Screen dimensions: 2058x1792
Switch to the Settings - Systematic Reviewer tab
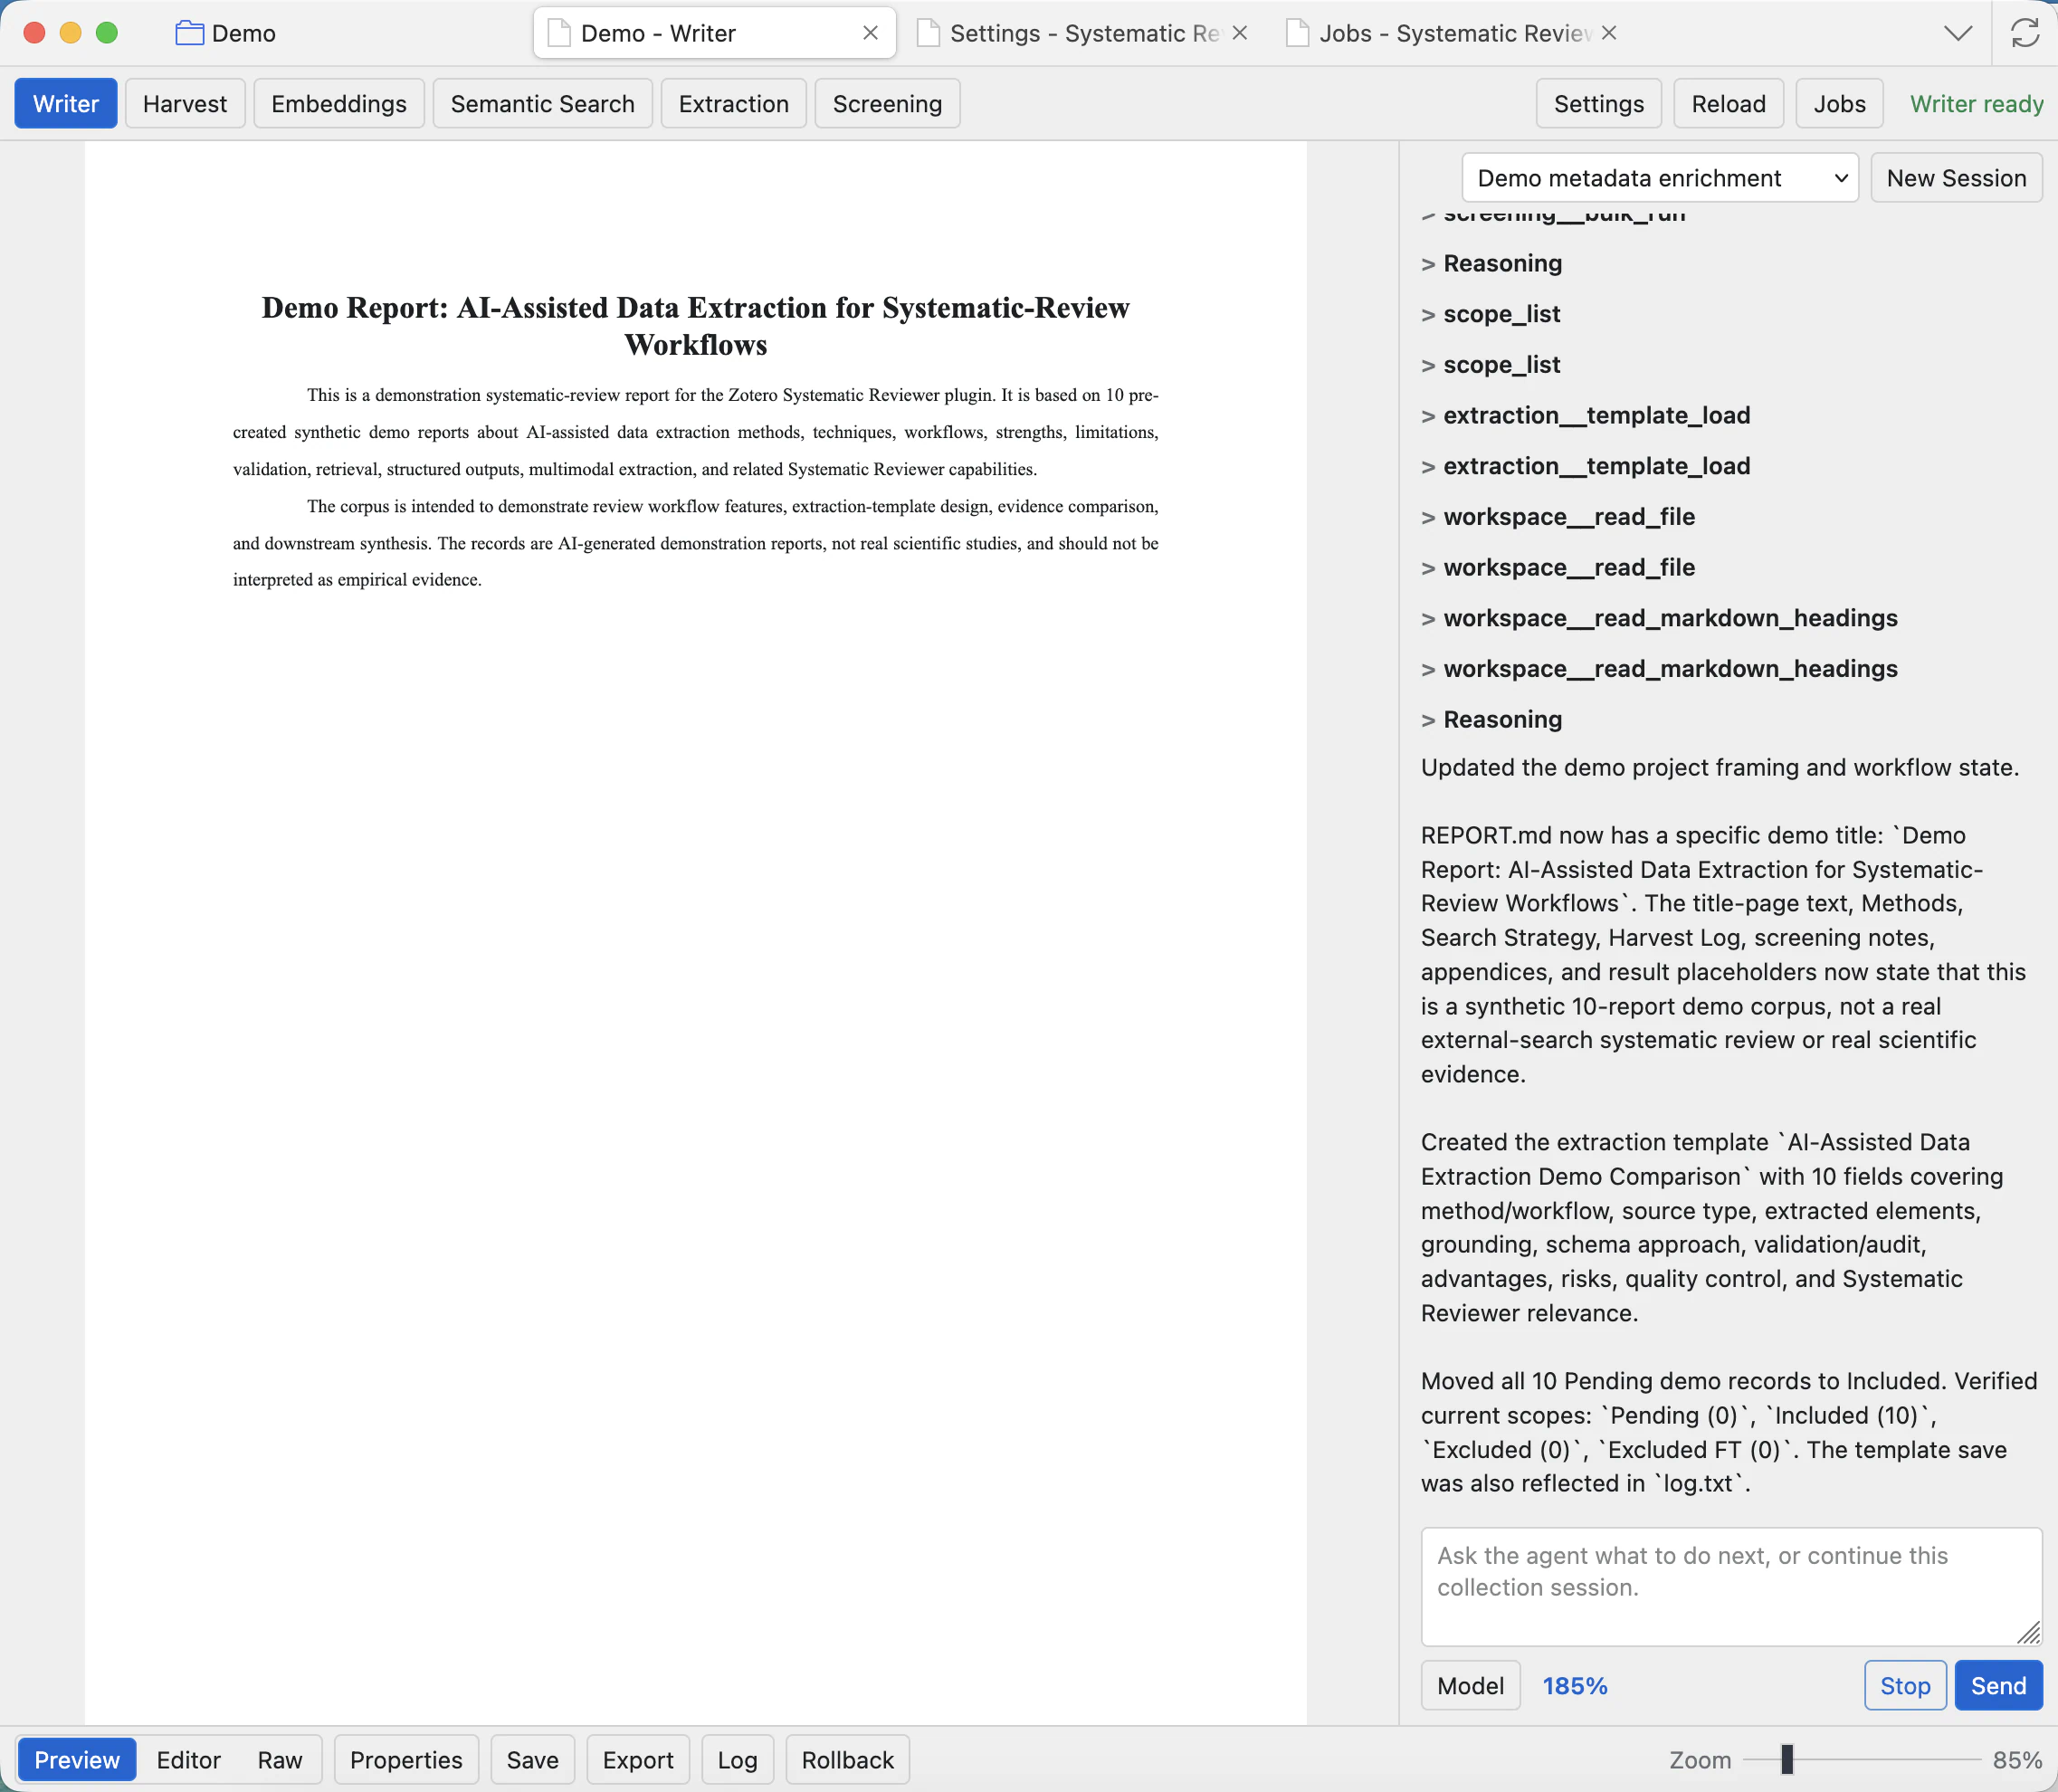[x=1082, y=33]
